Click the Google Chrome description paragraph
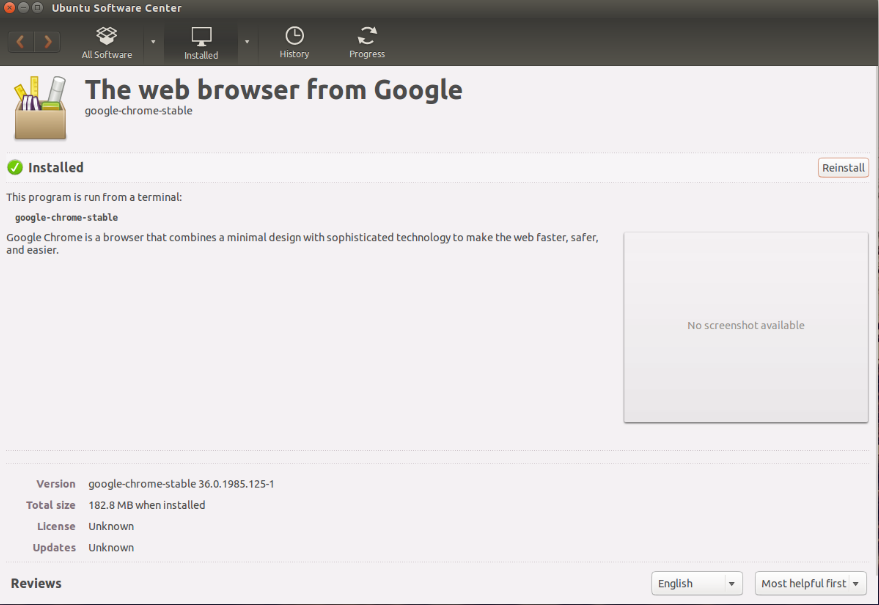Screen dimensions: 879x605 (x=302, y=243)
